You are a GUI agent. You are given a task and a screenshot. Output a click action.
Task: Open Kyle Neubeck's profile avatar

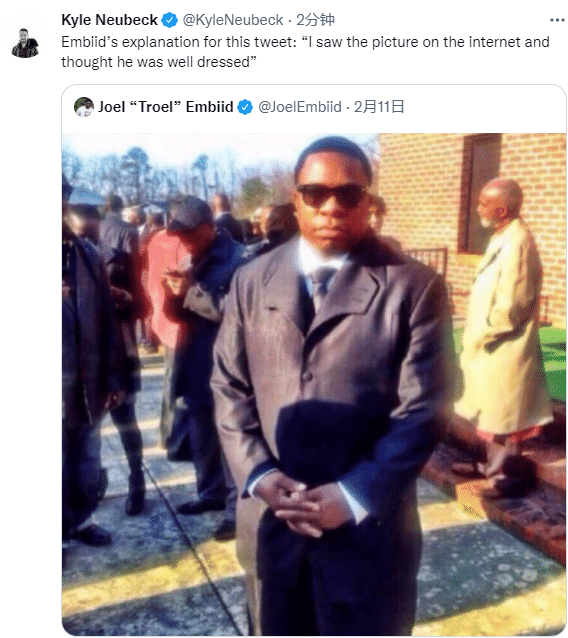click(25, 43)
